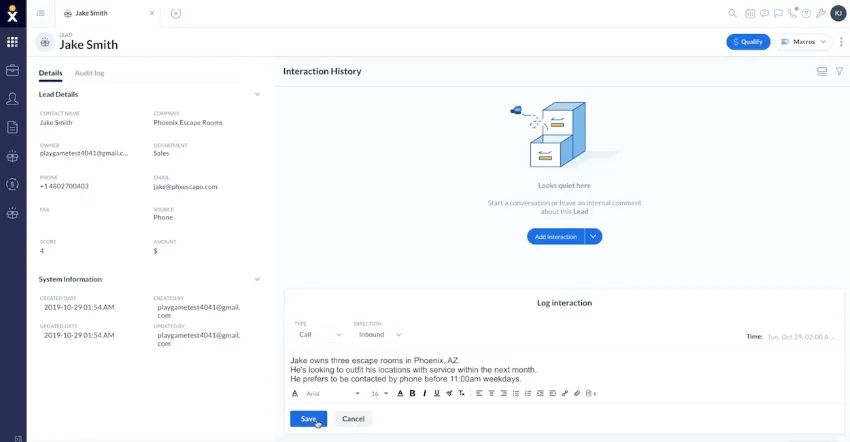Open the font size 16 dropdown
Screen dimensions: 850x442
(379, 393)
